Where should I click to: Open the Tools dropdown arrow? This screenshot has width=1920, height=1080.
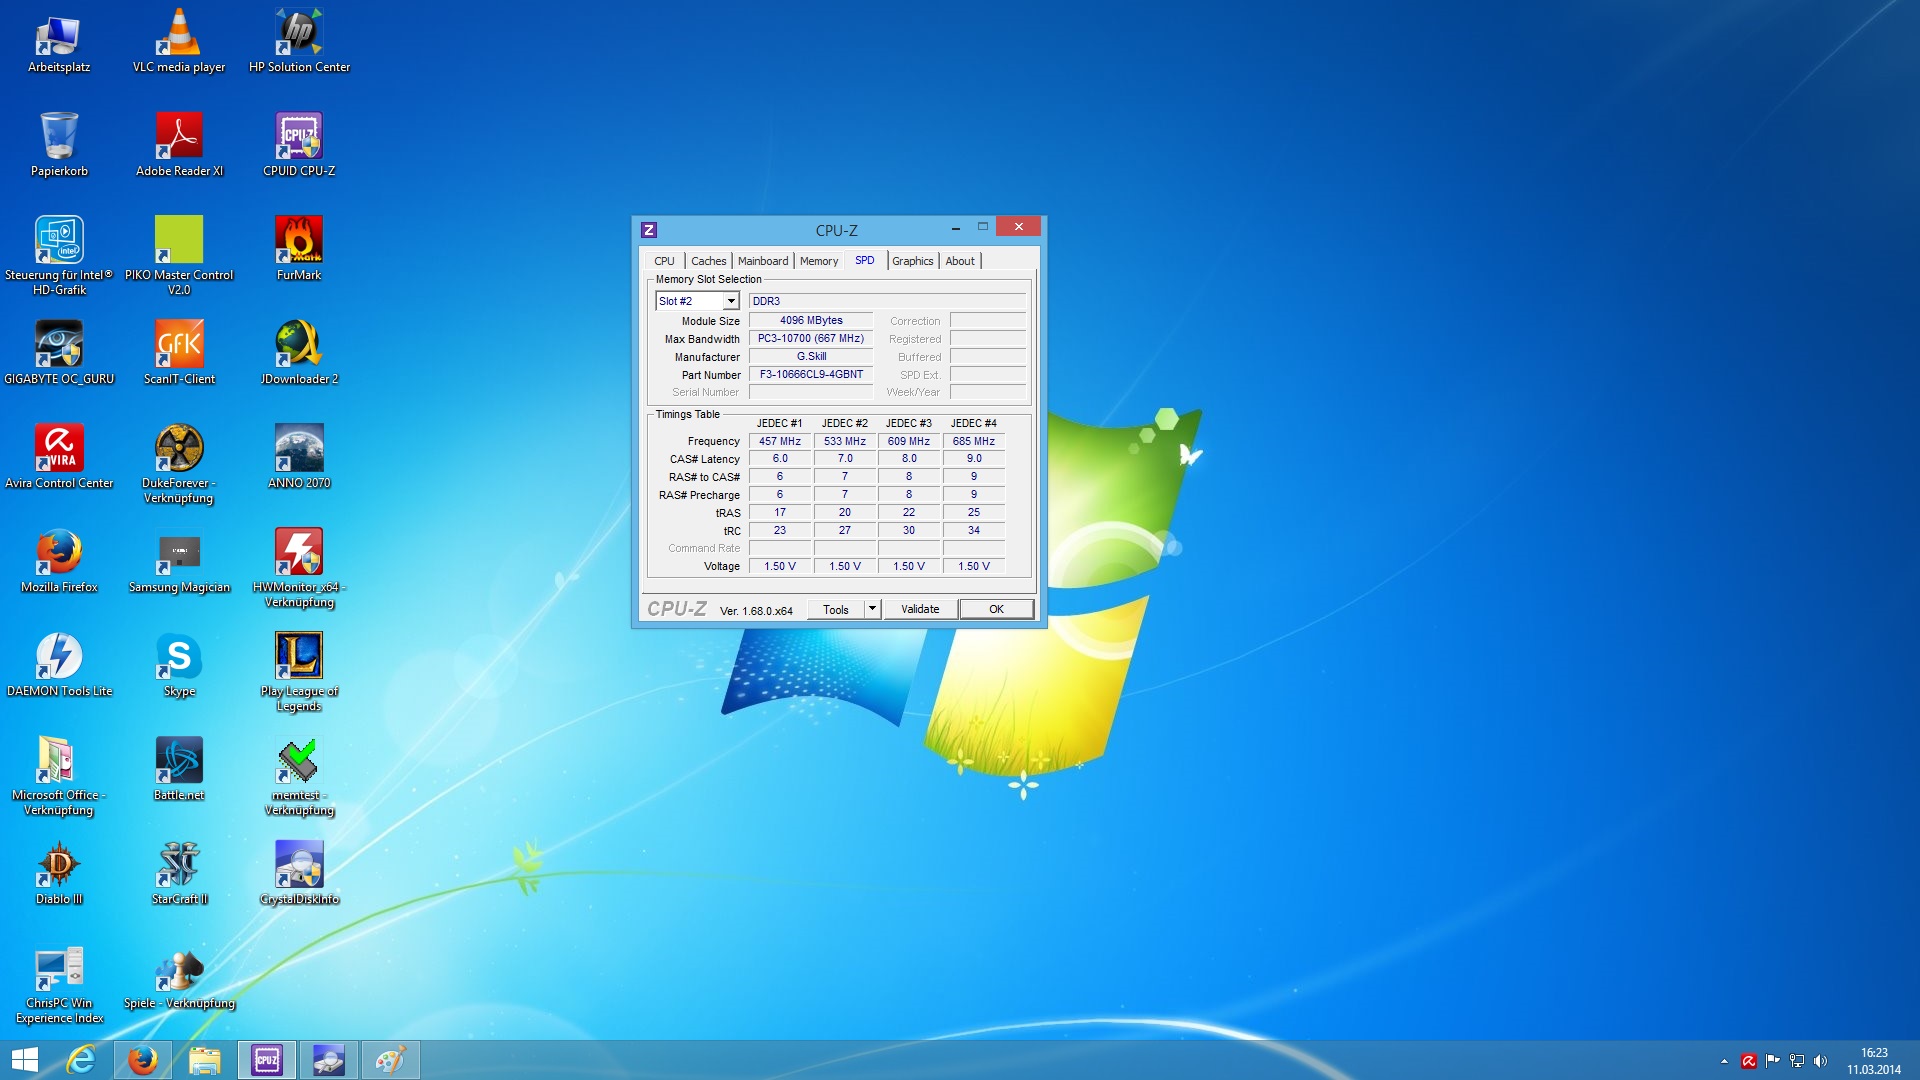(x=872, y=609)
